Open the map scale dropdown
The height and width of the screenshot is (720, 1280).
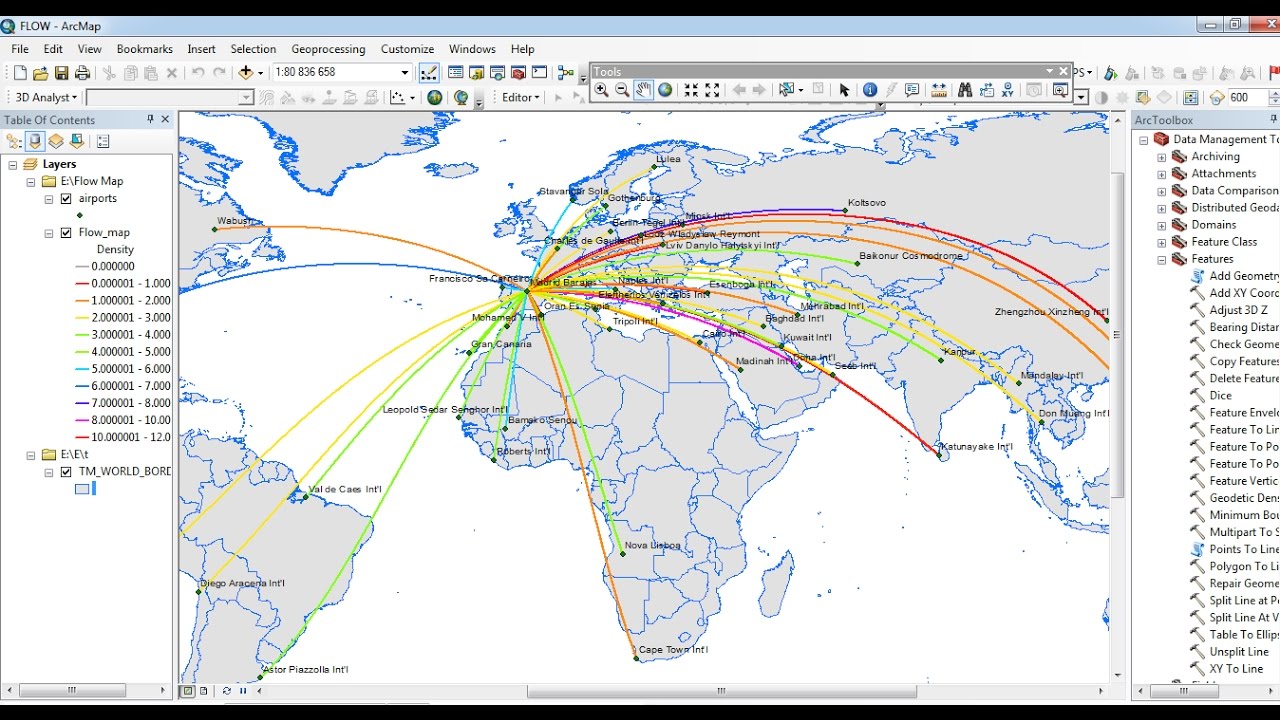click(404, 71)
